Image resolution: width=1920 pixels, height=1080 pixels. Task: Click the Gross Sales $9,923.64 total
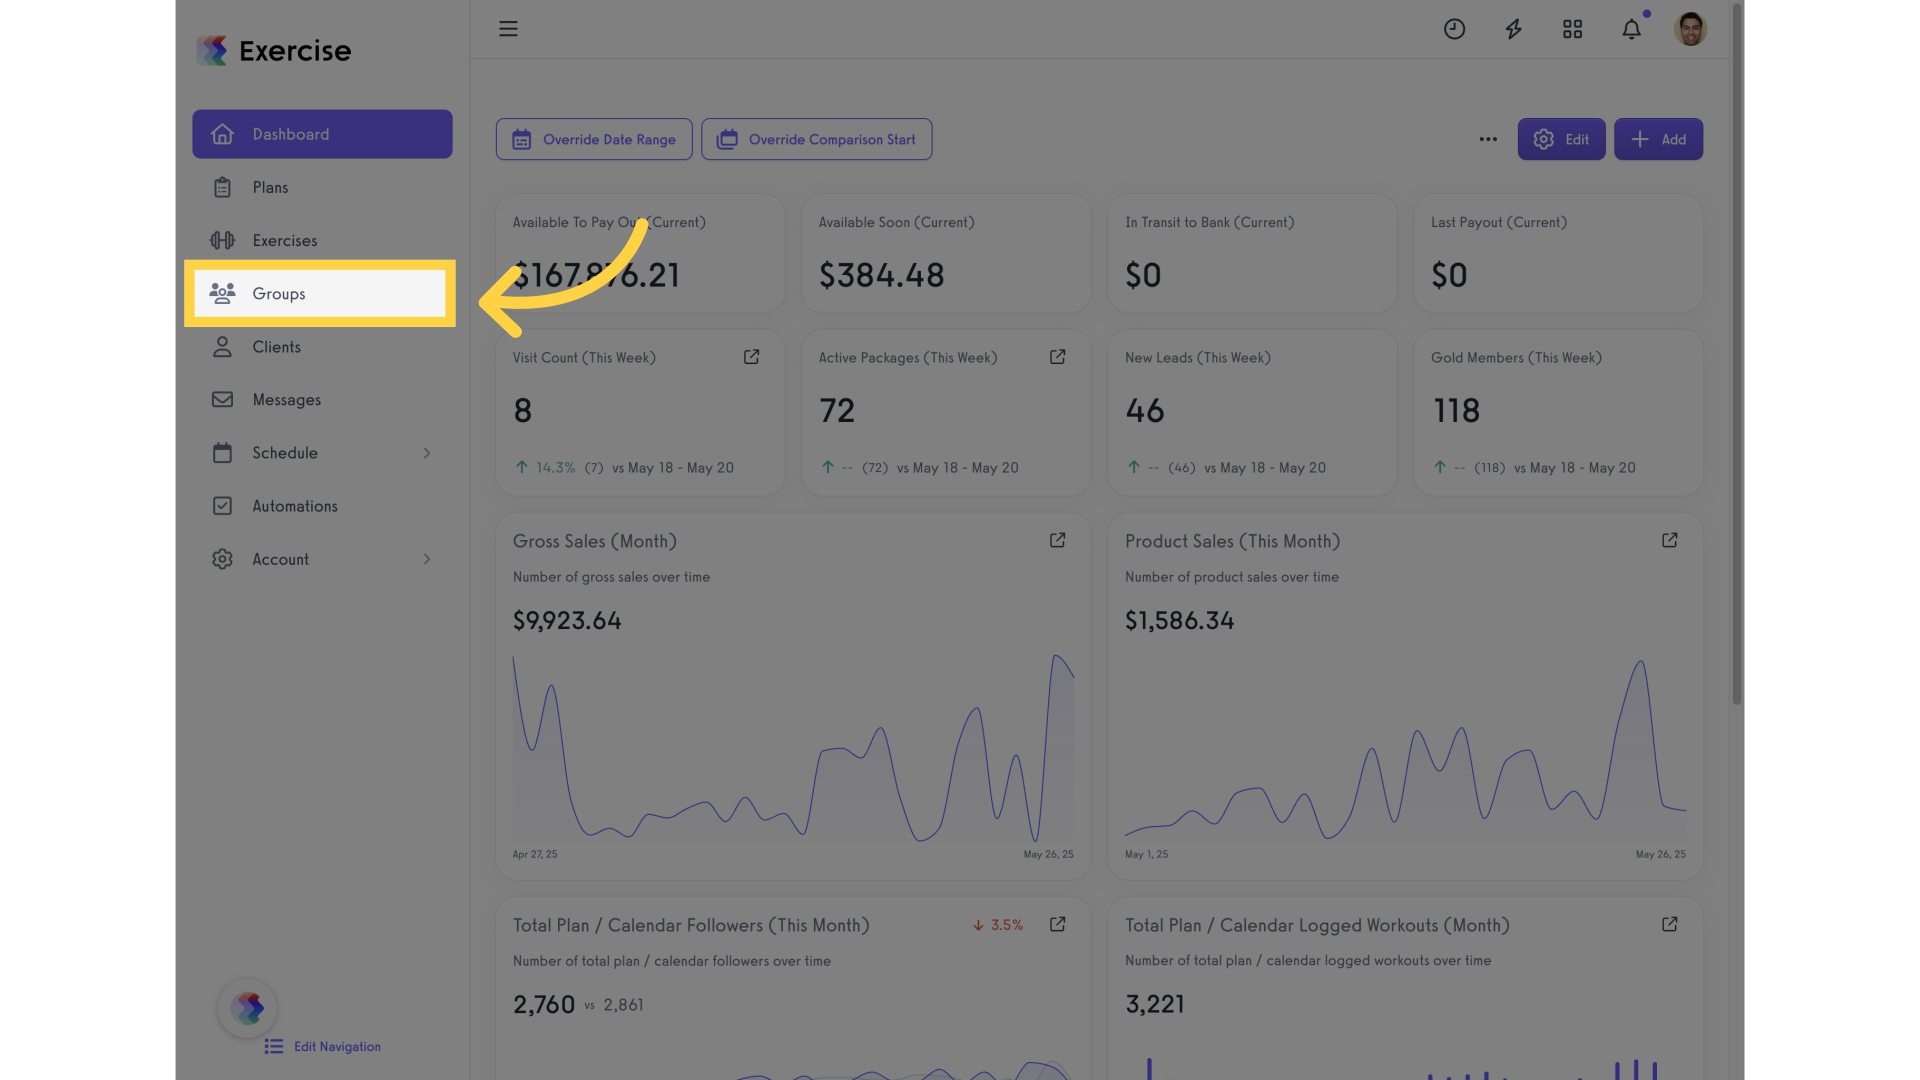(x=567, y=620)
